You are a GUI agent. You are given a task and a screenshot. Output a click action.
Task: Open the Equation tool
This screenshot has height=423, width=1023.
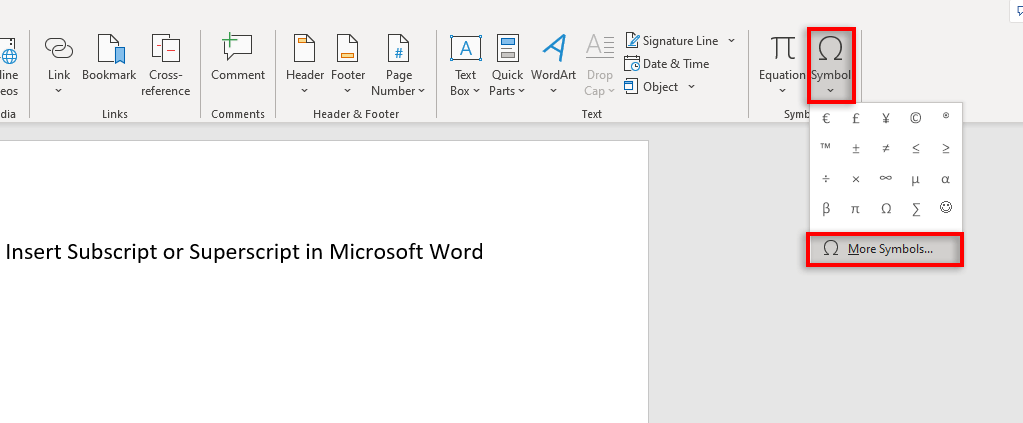[x=782, y=52]
